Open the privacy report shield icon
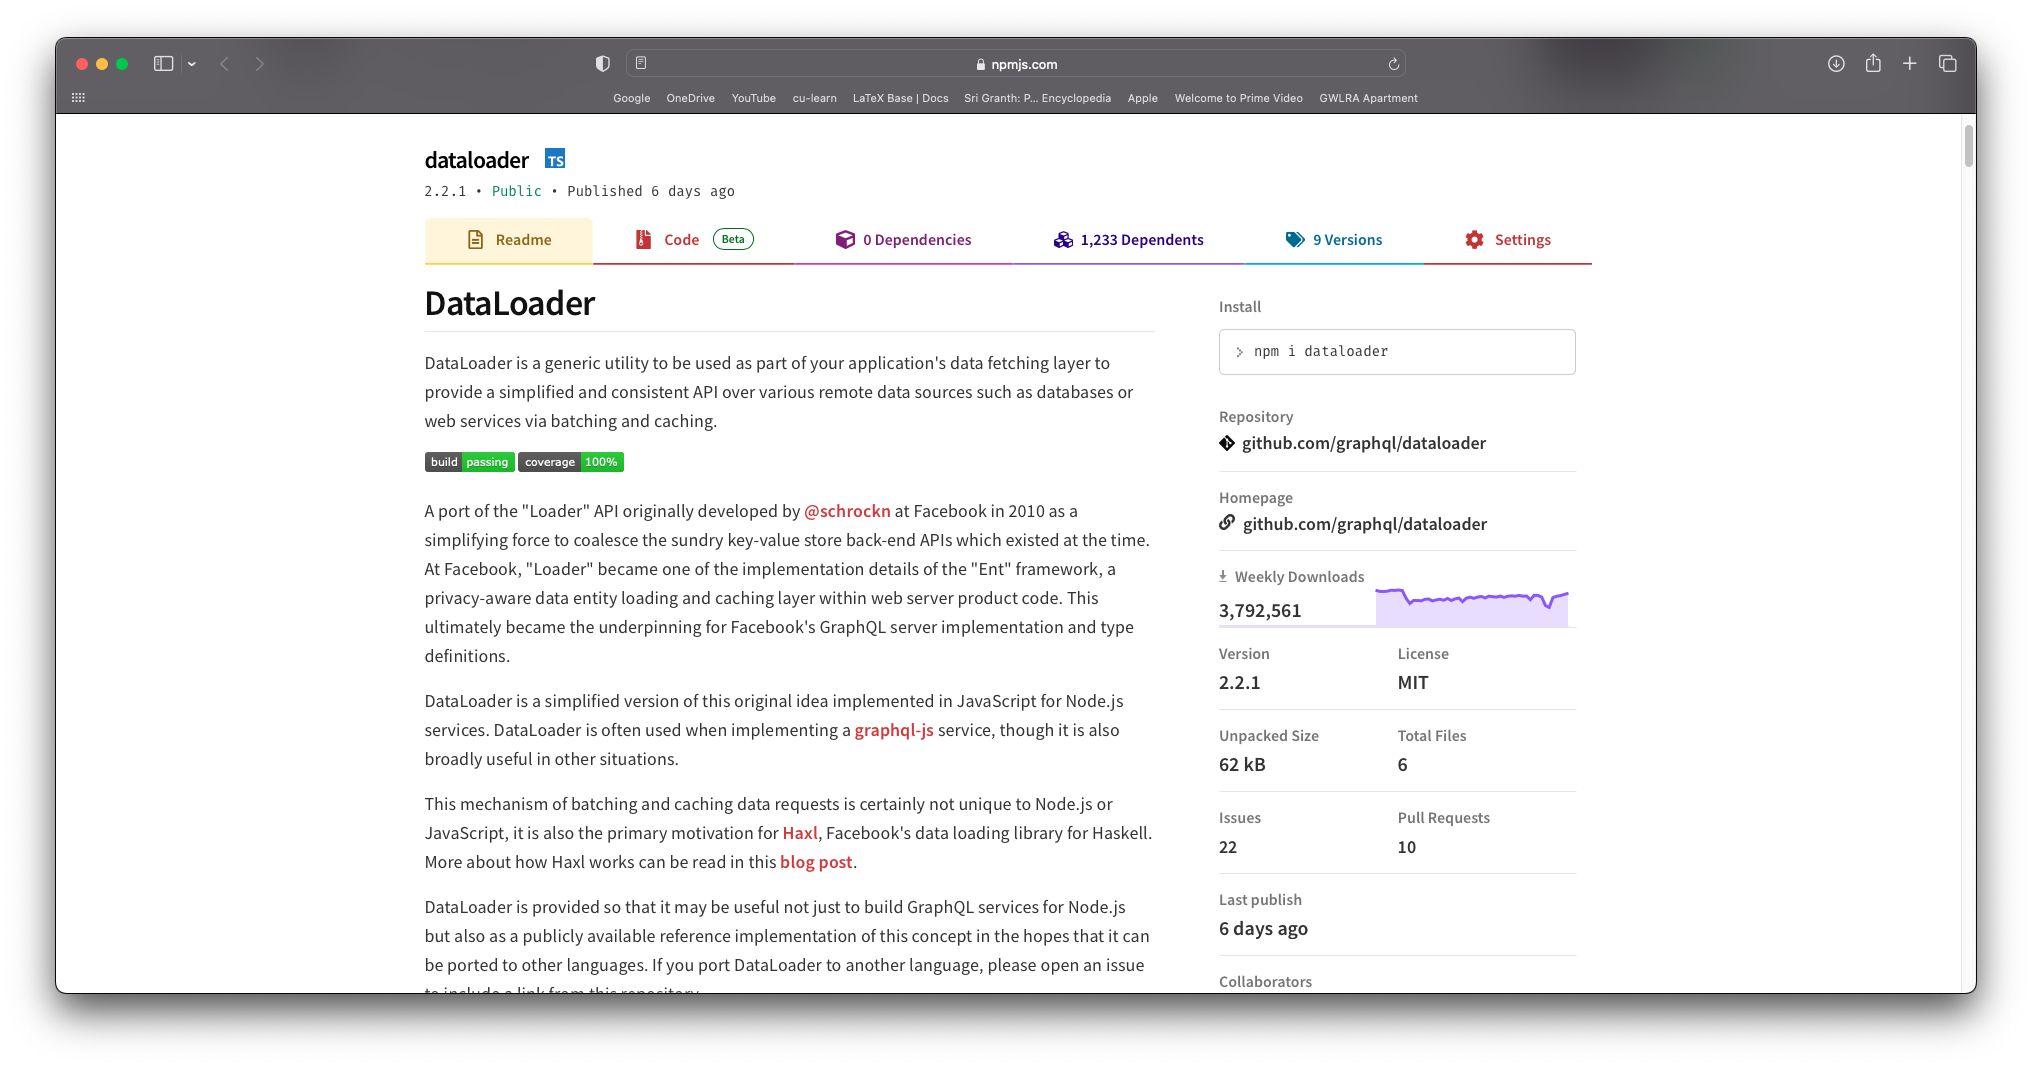2032x1067 pixels. coord(602,64)
